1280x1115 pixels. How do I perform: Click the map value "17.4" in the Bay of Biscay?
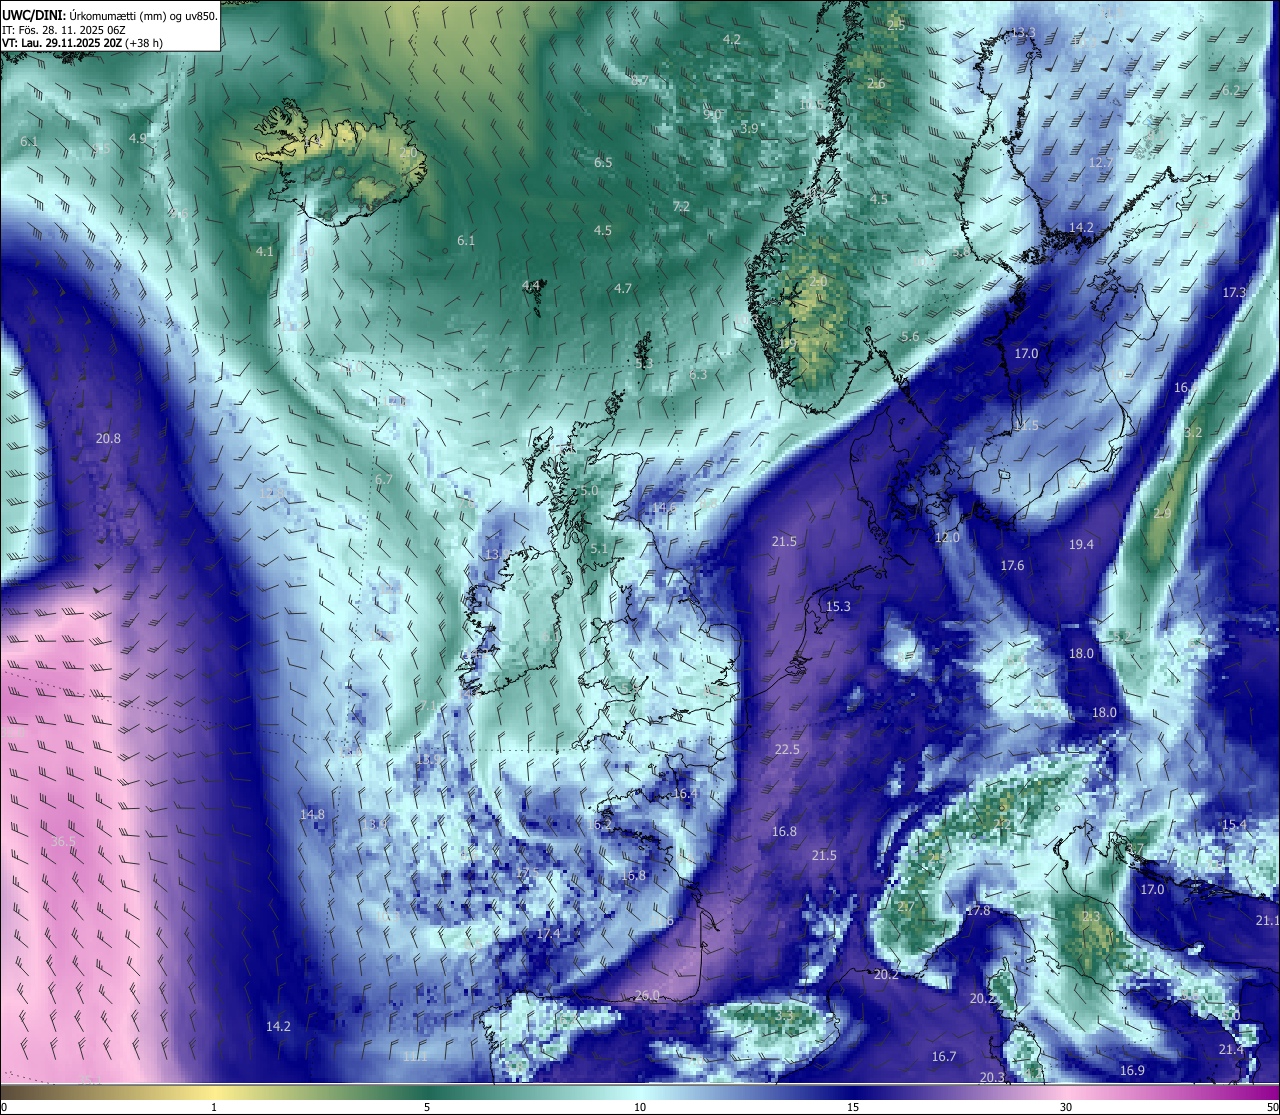click(548, 934)
